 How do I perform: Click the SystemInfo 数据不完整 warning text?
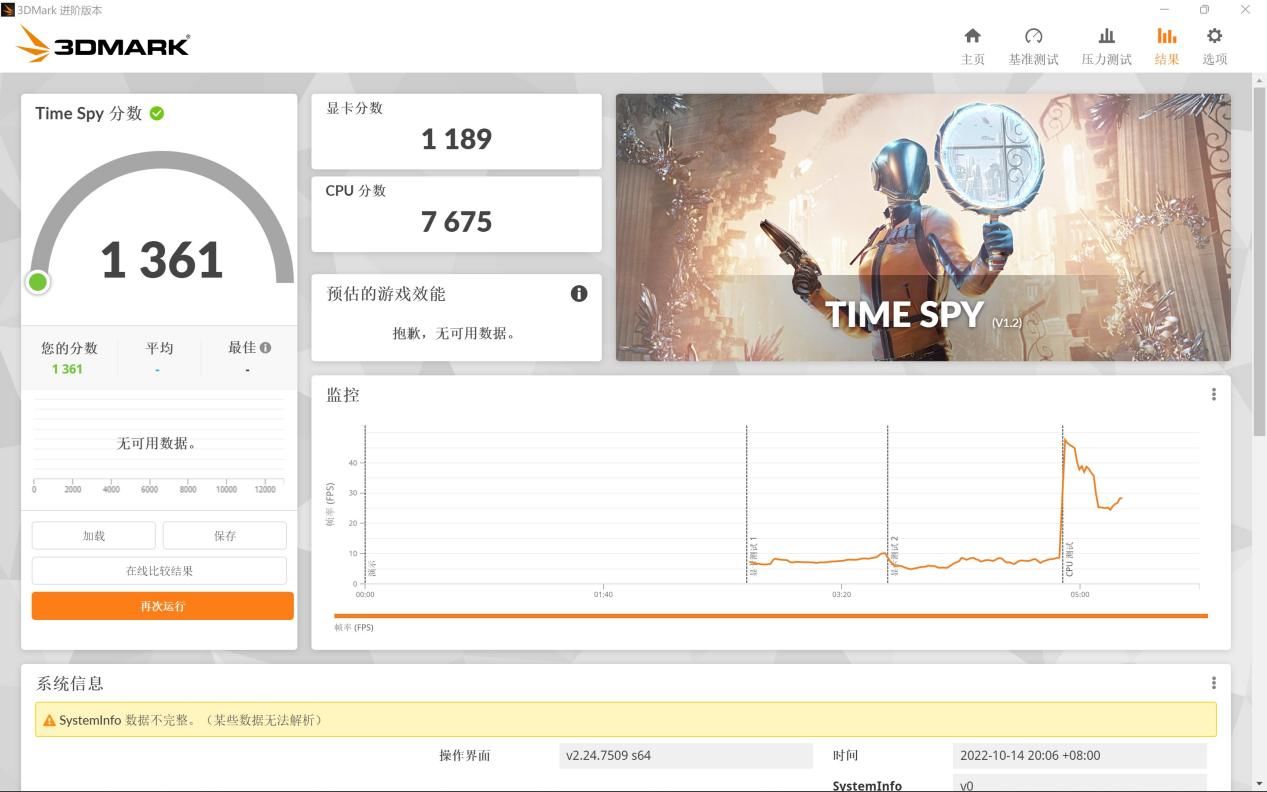pyautogui.click(x=190, y=720)
